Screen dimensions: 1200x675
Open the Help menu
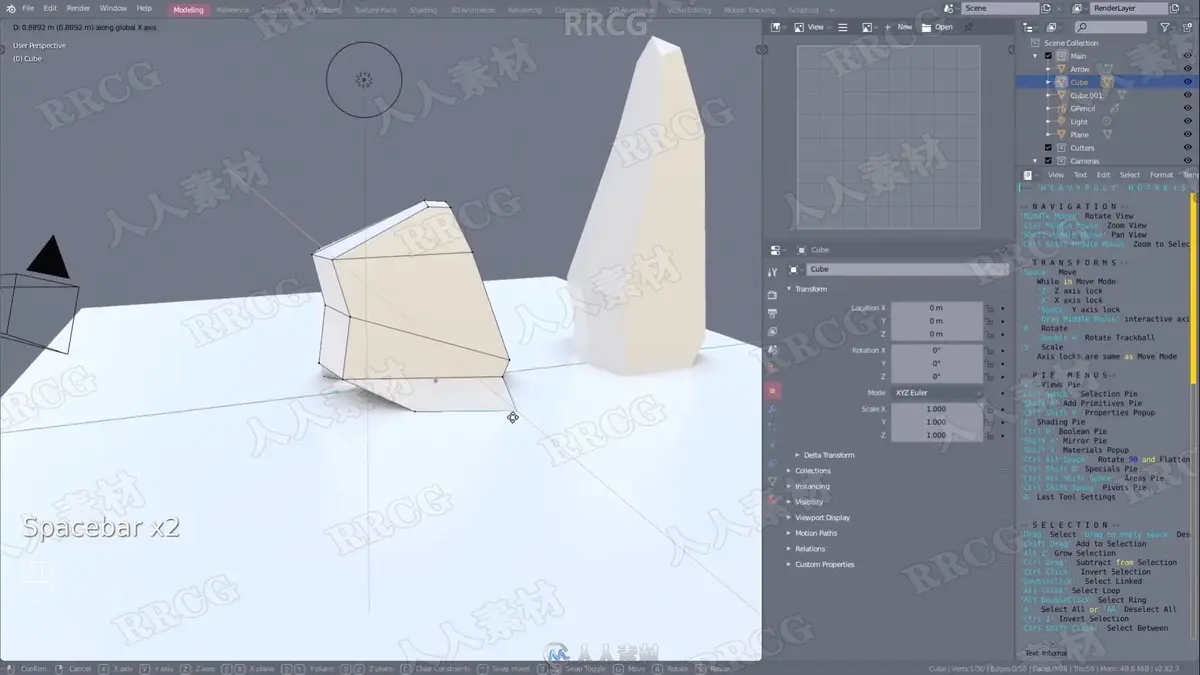144,8
